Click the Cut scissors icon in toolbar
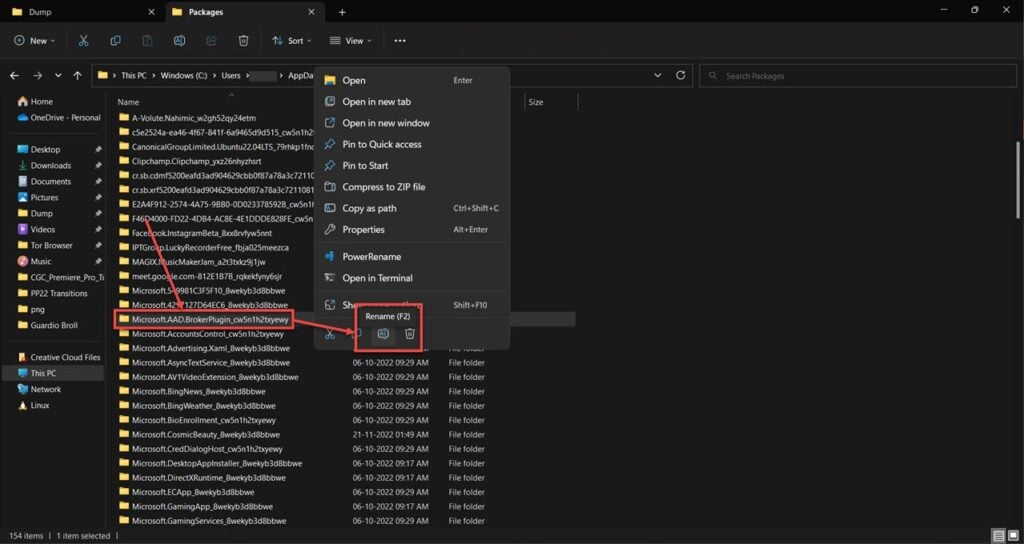 coord(84,40)
